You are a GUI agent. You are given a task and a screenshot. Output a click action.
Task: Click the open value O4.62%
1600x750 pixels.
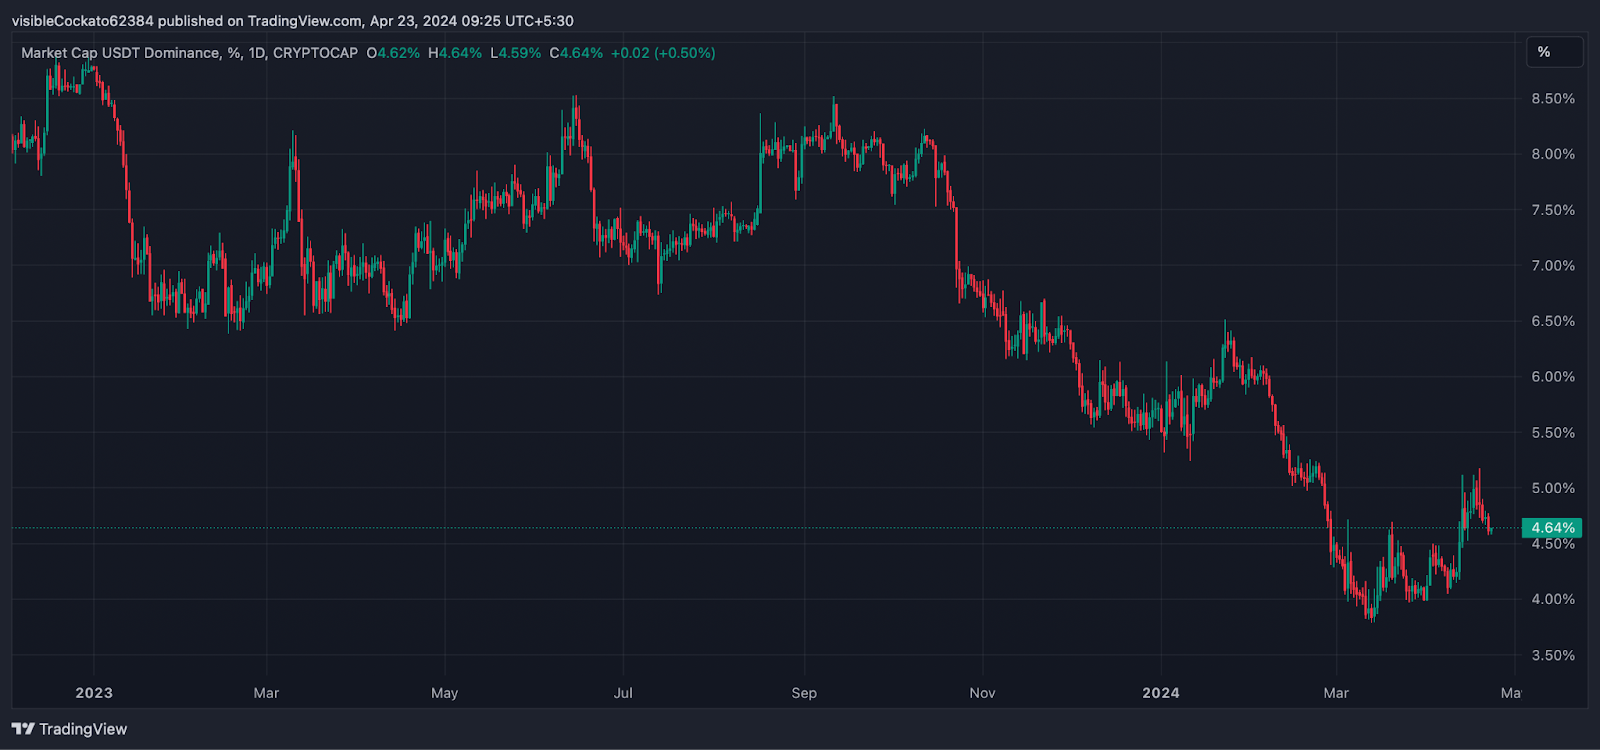[393, 53]
